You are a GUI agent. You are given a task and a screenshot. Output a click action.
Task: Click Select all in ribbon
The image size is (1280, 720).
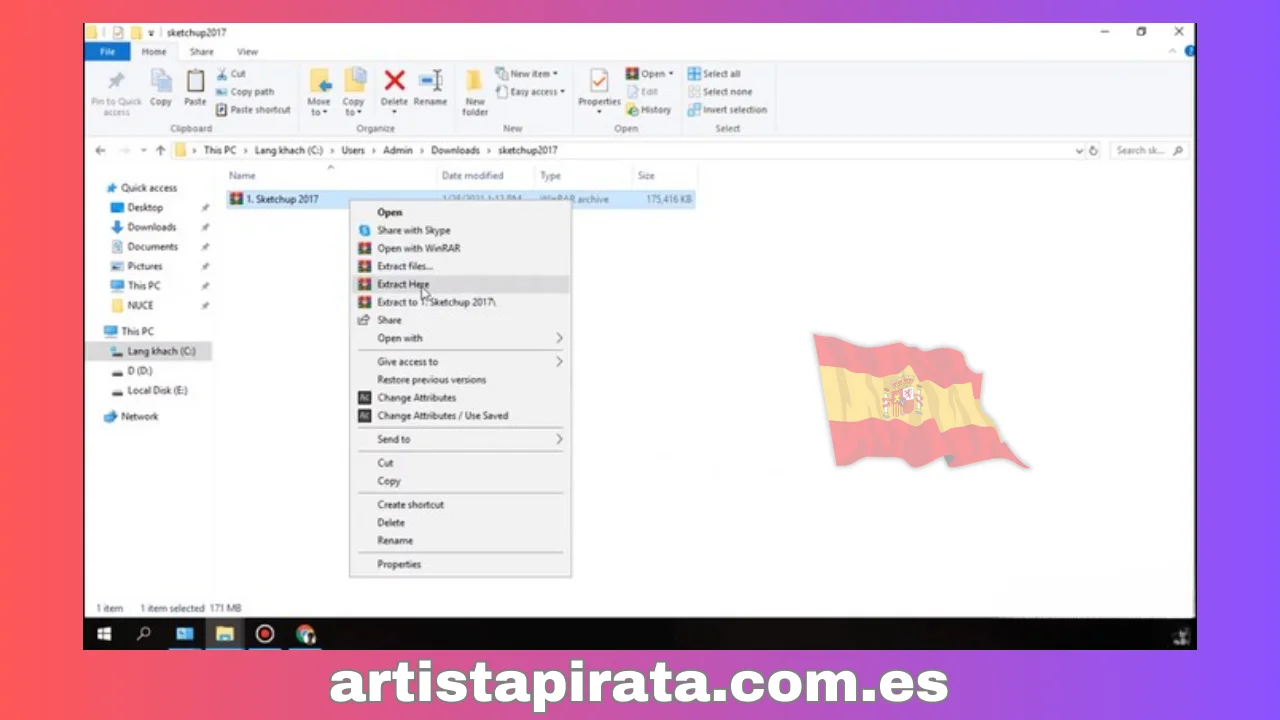714,74
